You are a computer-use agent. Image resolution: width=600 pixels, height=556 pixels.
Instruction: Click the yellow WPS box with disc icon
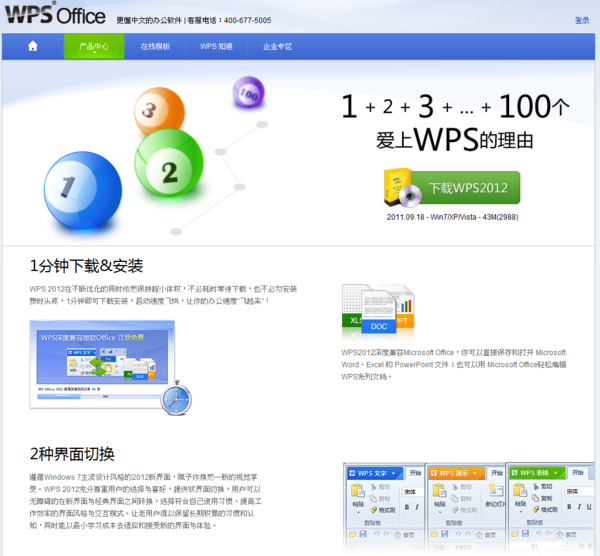(x=401, y=187)
